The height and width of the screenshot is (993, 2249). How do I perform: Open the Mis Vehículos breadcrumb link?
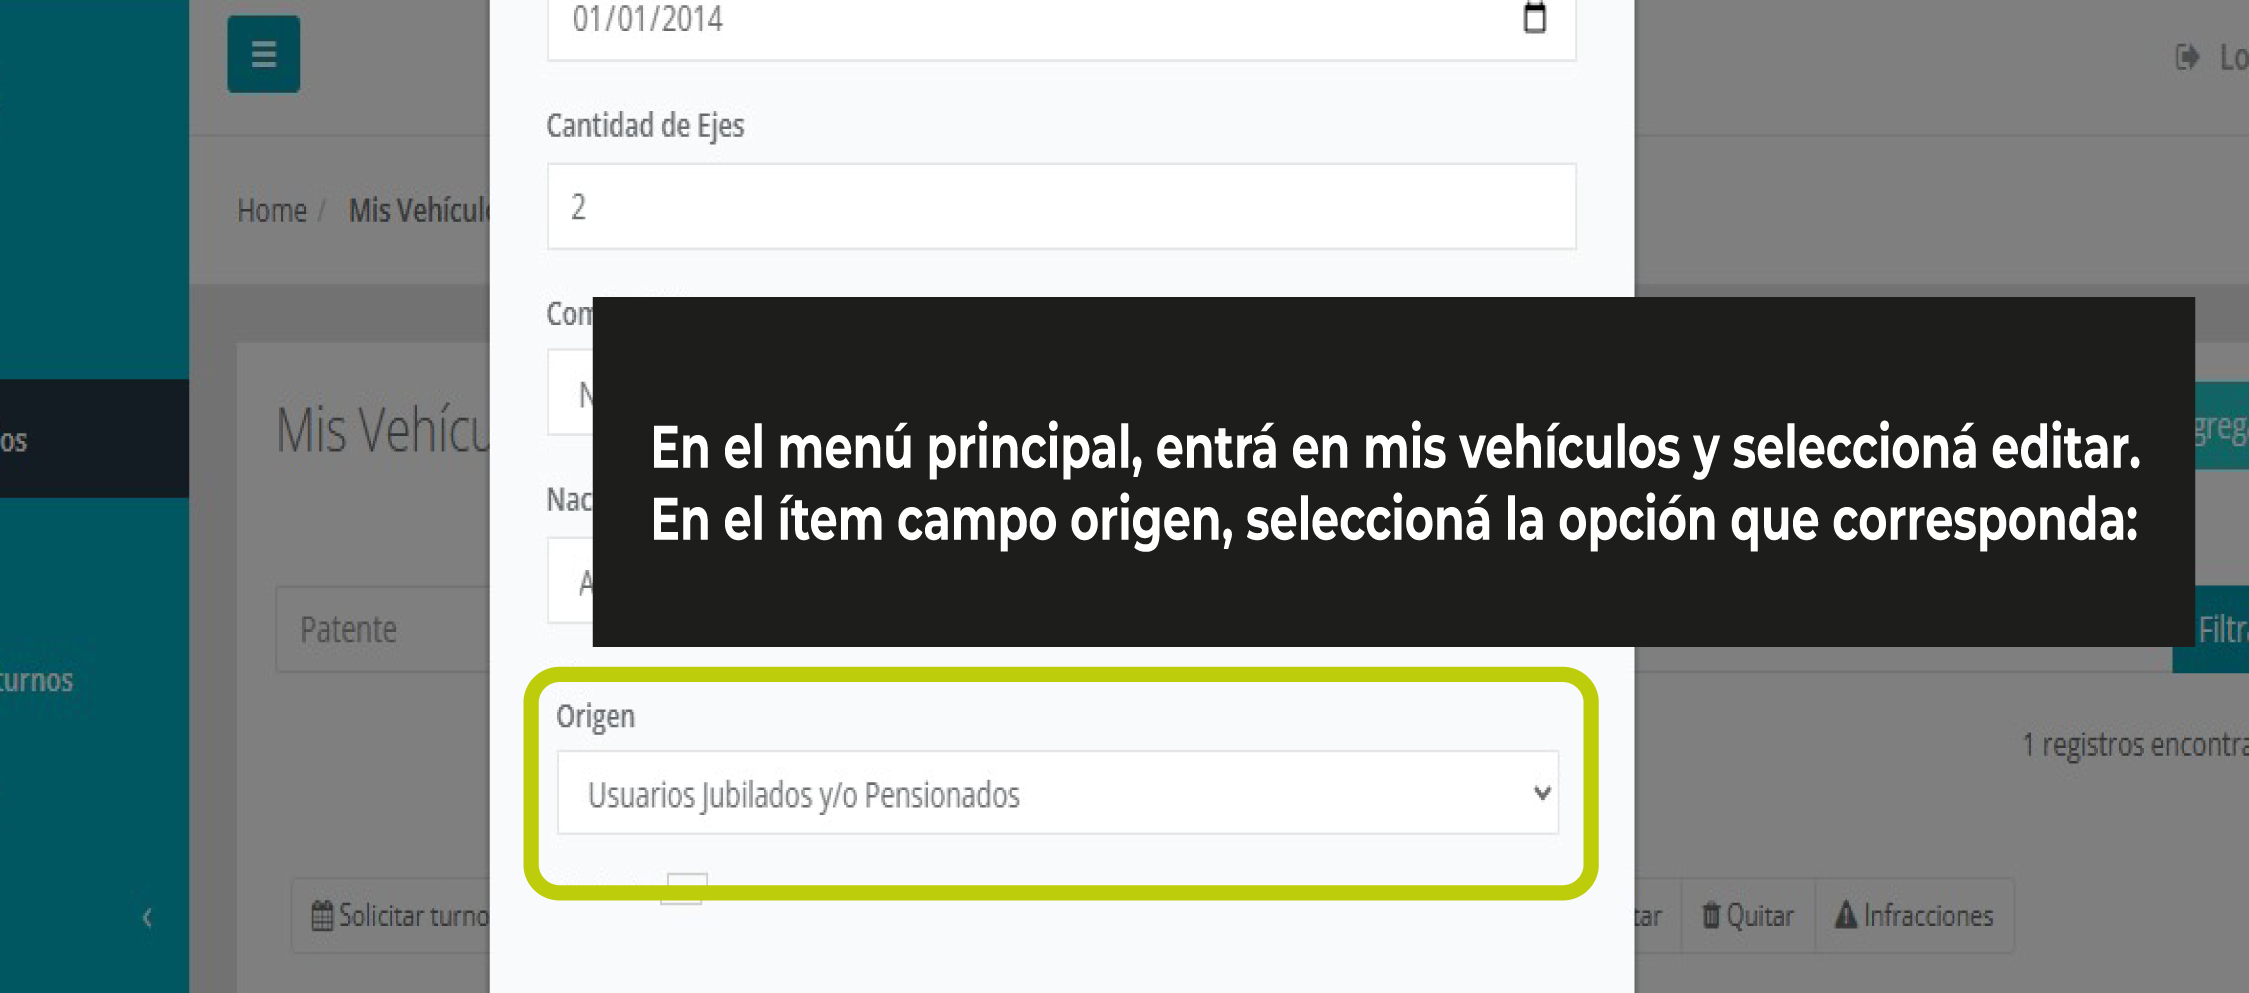click(418, 211)
